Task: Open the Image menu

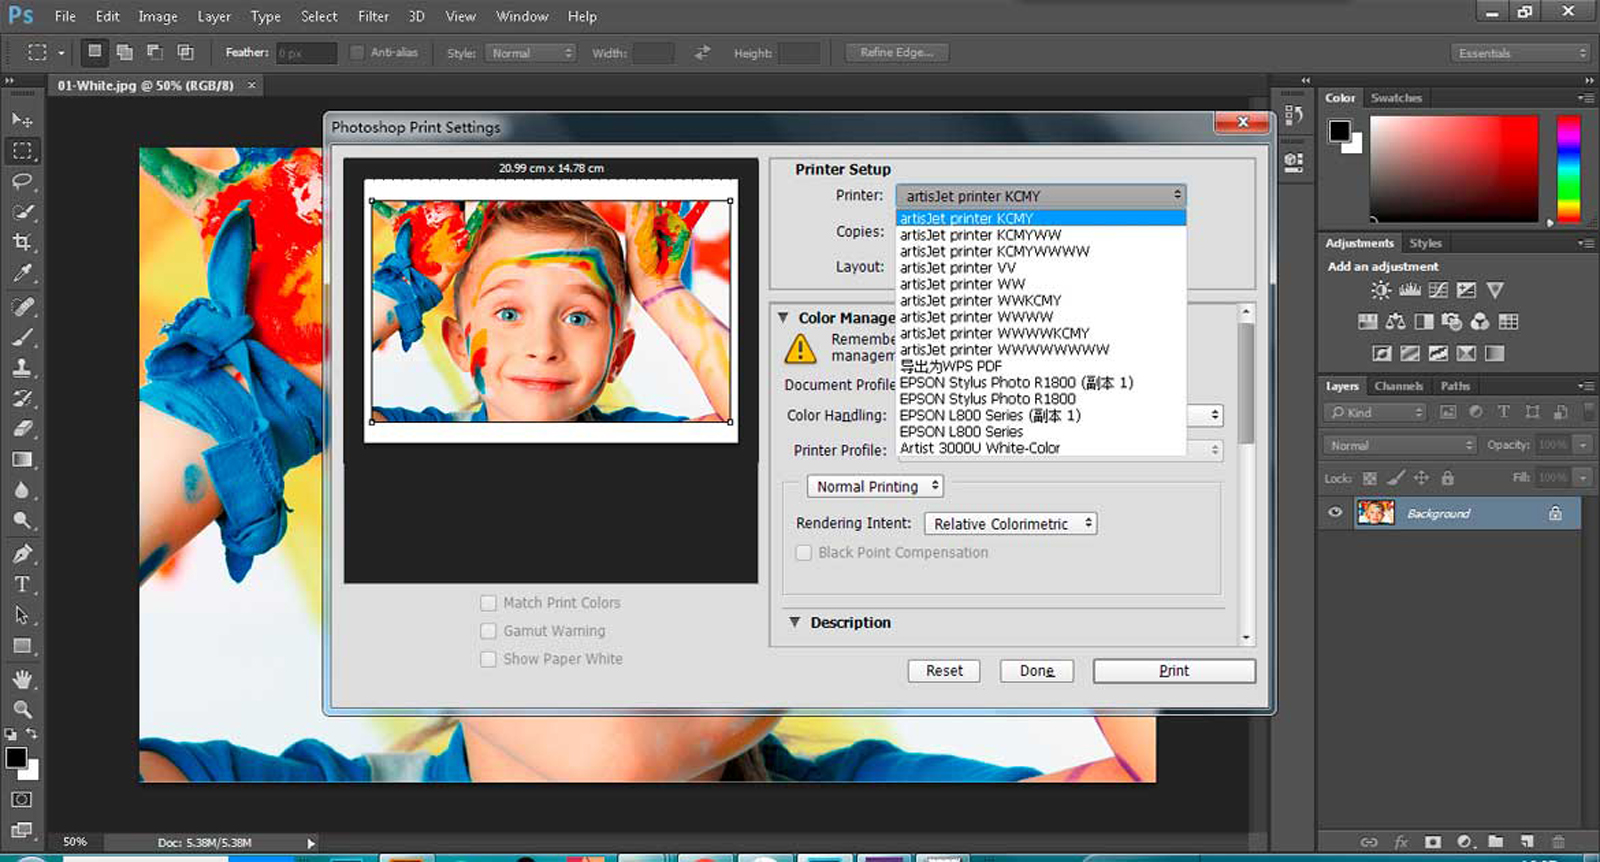Action: [157, 16]
